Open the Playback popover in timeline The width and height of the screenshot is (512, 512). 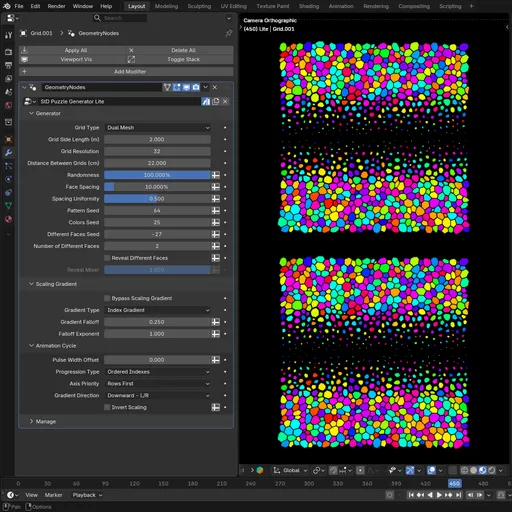[87, 495]
